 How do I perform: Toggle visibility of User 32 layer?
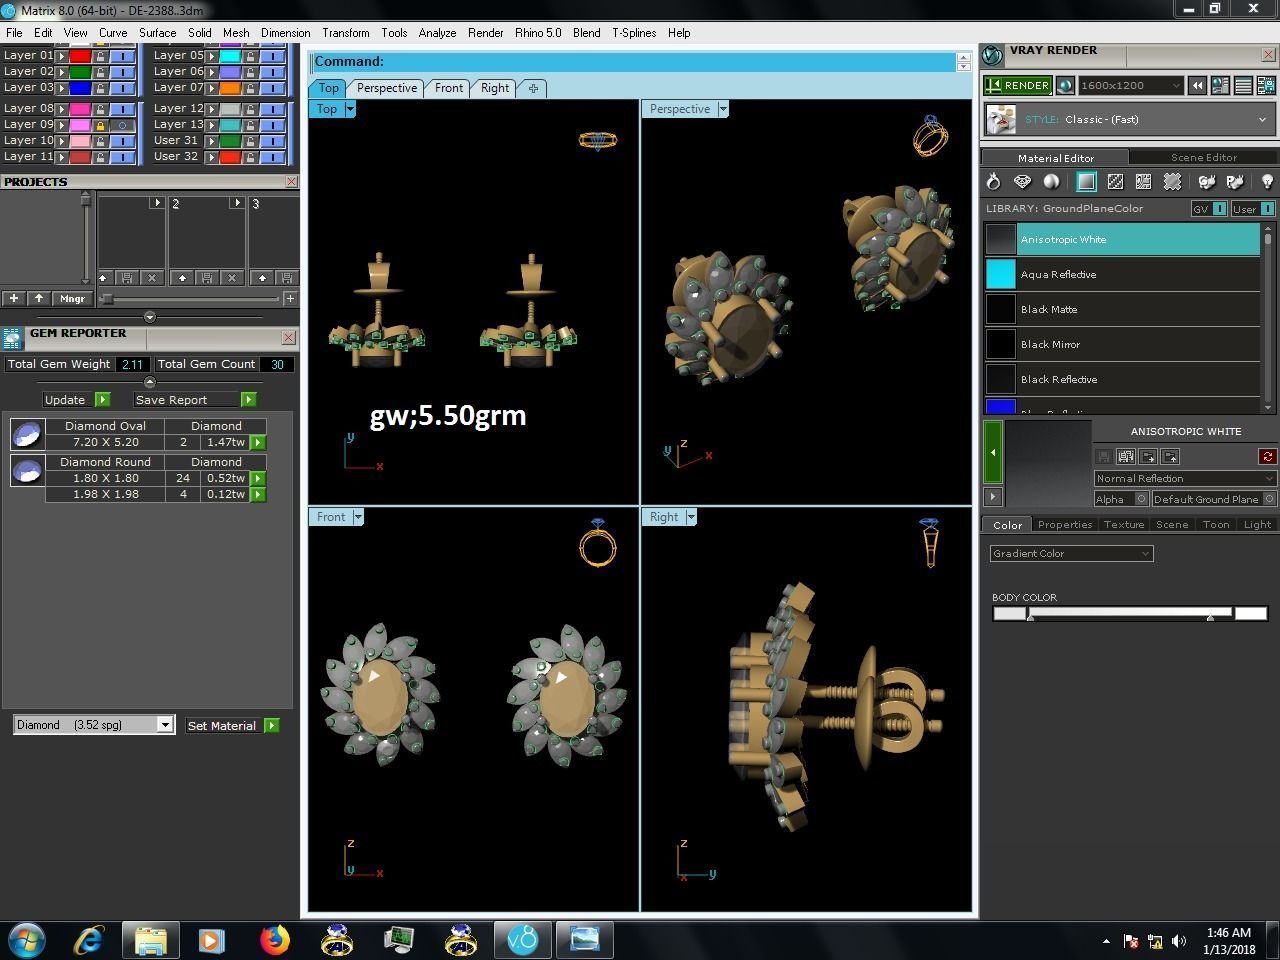[x=272, y=156]
